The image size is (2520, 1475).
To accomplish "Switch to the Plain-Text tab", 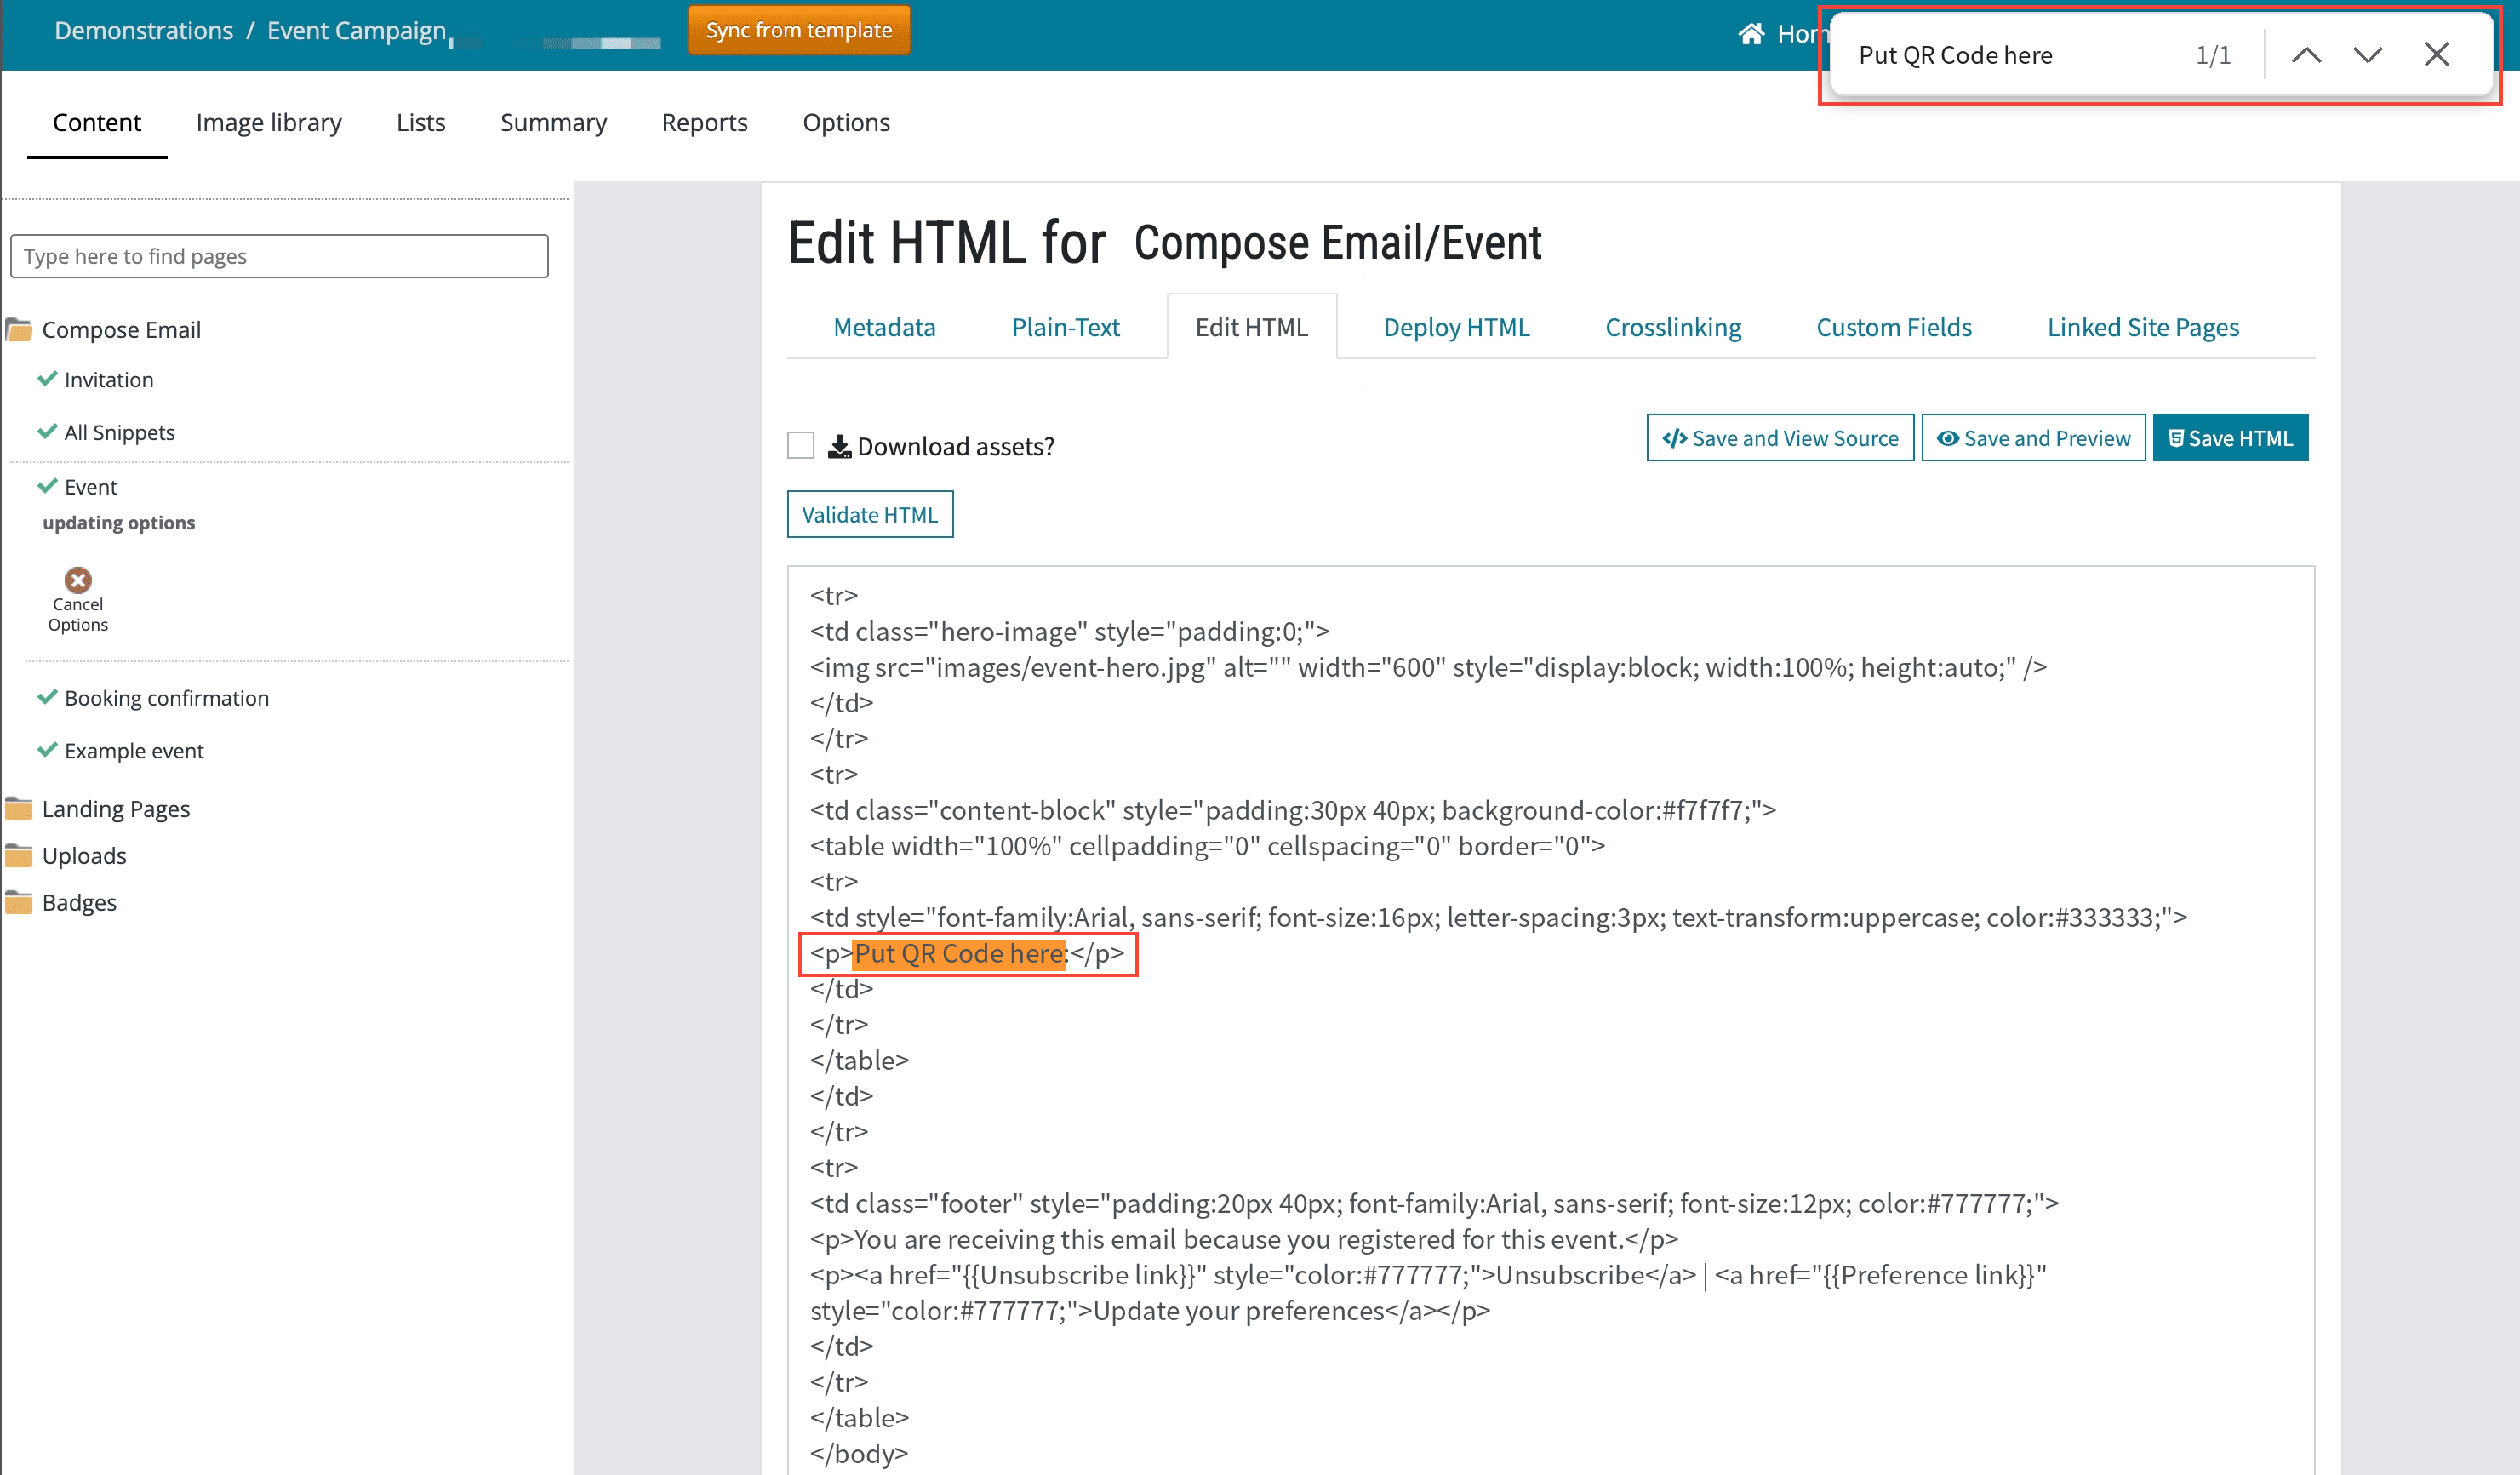I will click(x=1065, y=327).
